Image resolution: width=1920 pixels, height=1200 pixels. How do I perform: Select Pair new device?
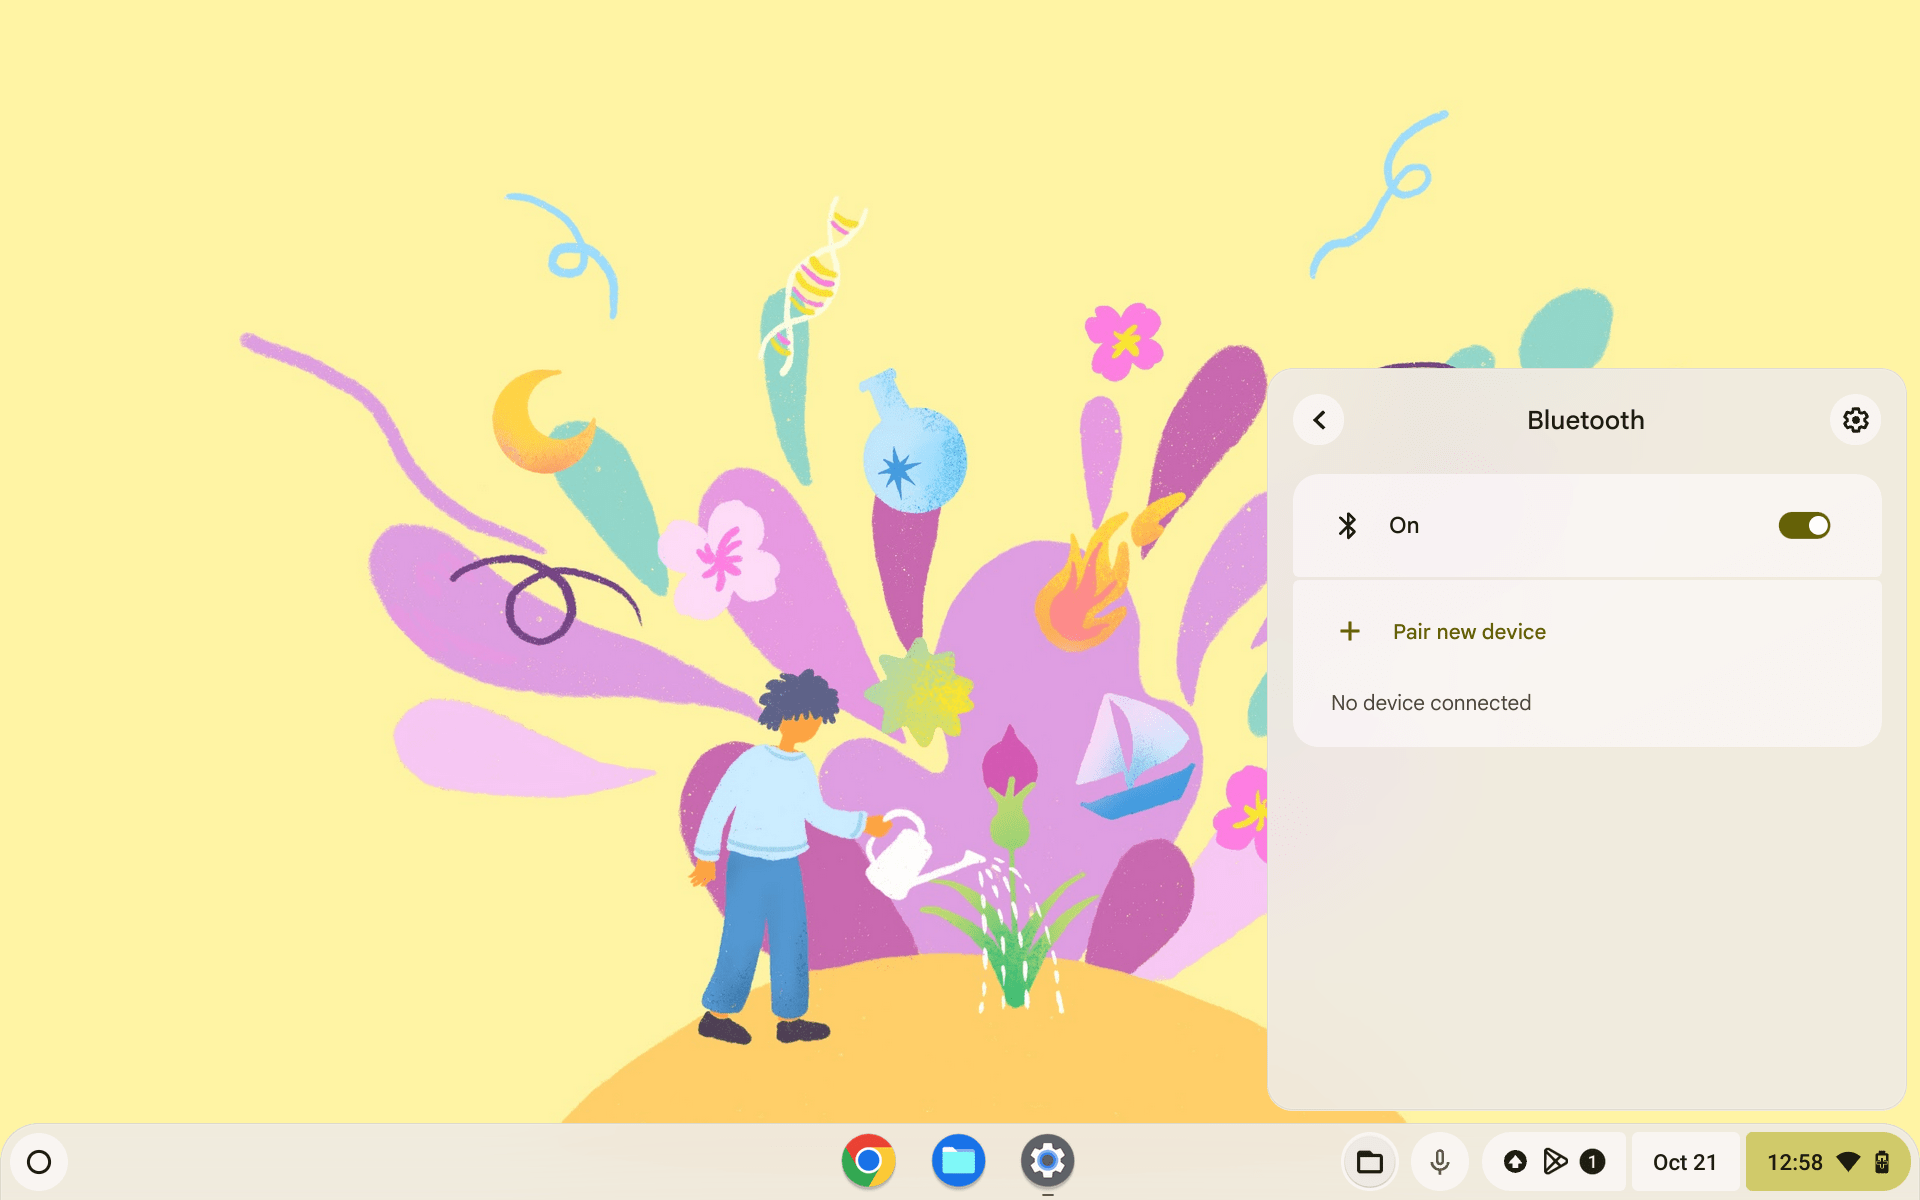(1469, 631)
